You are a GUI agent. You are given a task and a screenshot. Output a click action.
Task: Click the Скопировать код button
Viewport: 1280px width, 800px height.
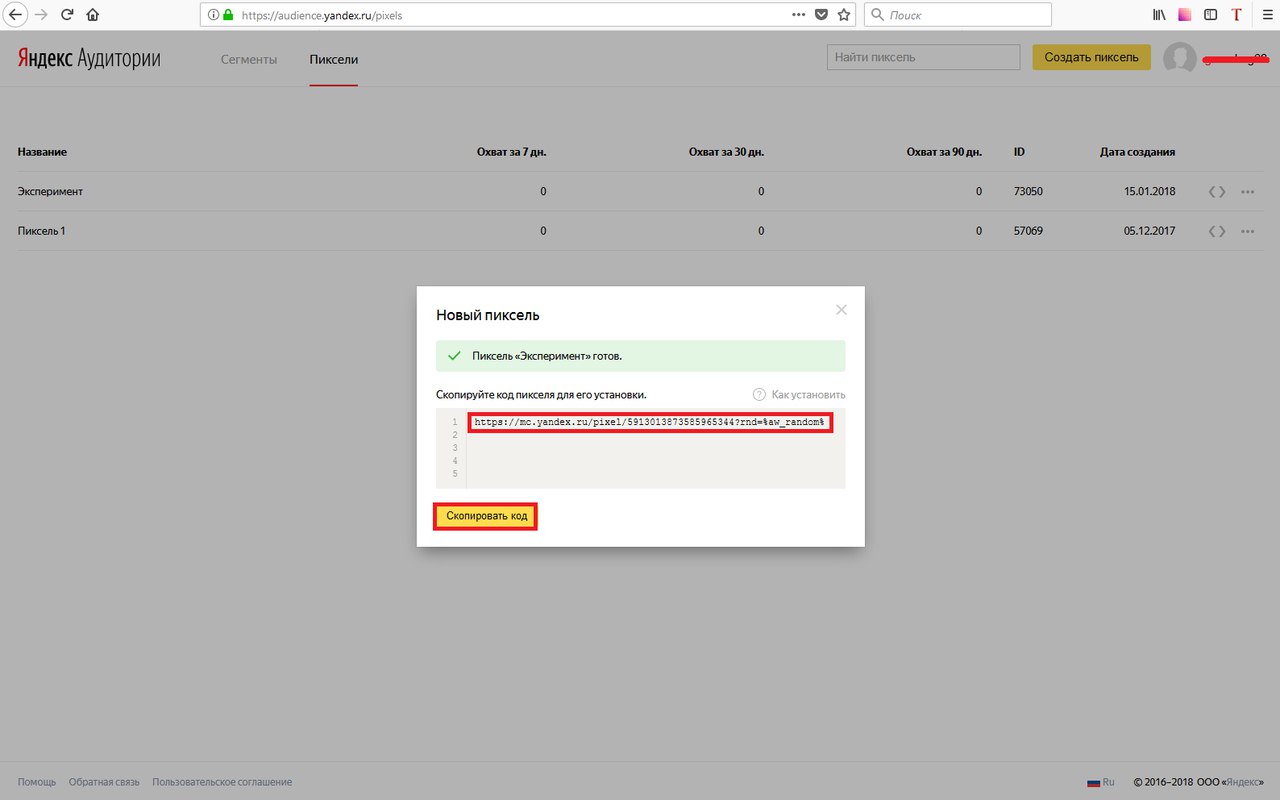[x=486, y=516]
